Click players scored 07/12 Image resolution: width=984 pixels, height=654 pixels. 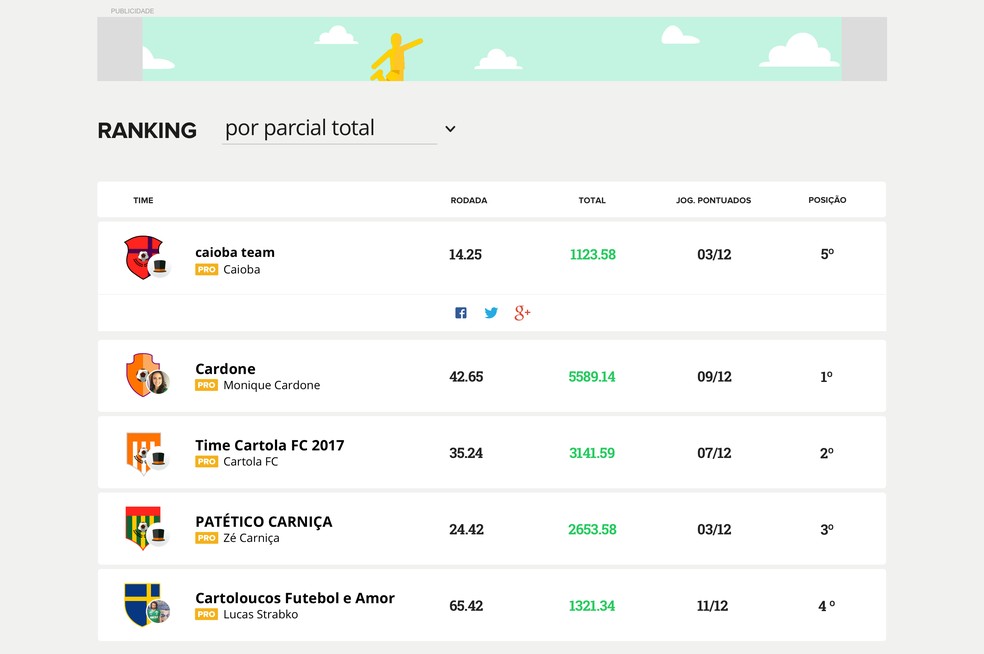coord(714,453)
